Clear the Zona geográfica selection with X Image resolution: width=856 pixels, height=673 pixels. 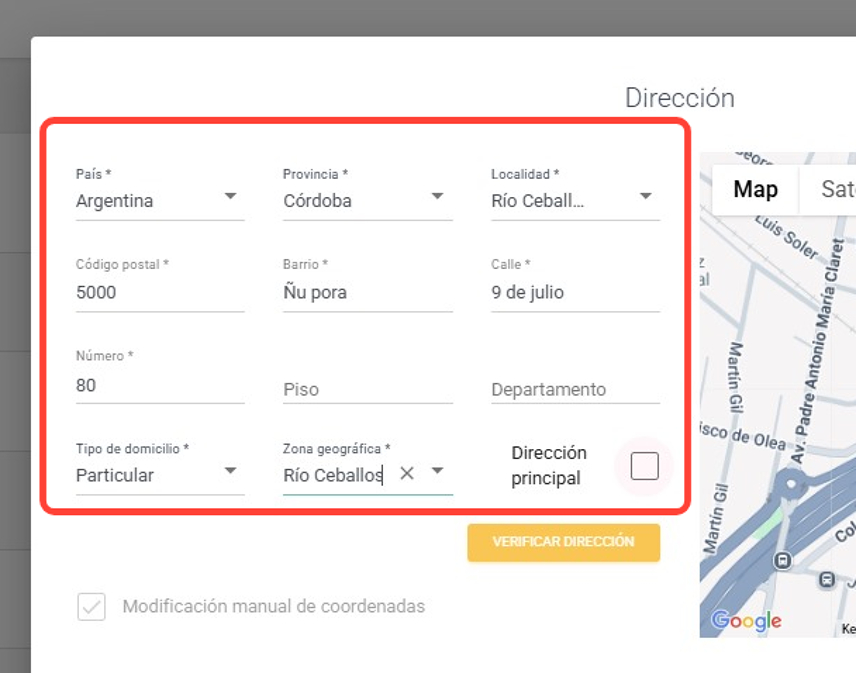[x=407, y=474]
